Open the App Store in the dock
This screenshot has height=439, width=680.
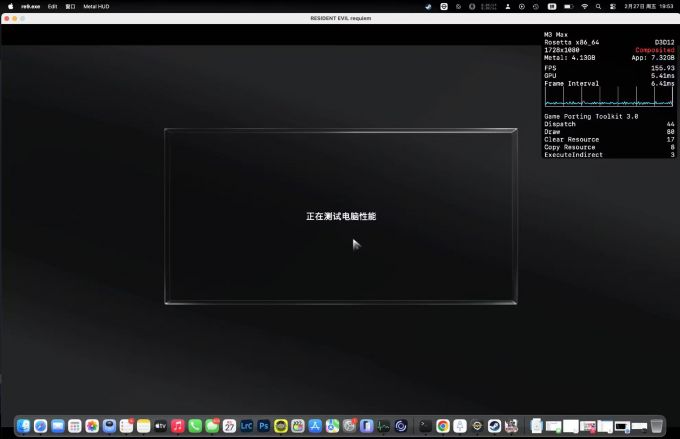[315, 426]
